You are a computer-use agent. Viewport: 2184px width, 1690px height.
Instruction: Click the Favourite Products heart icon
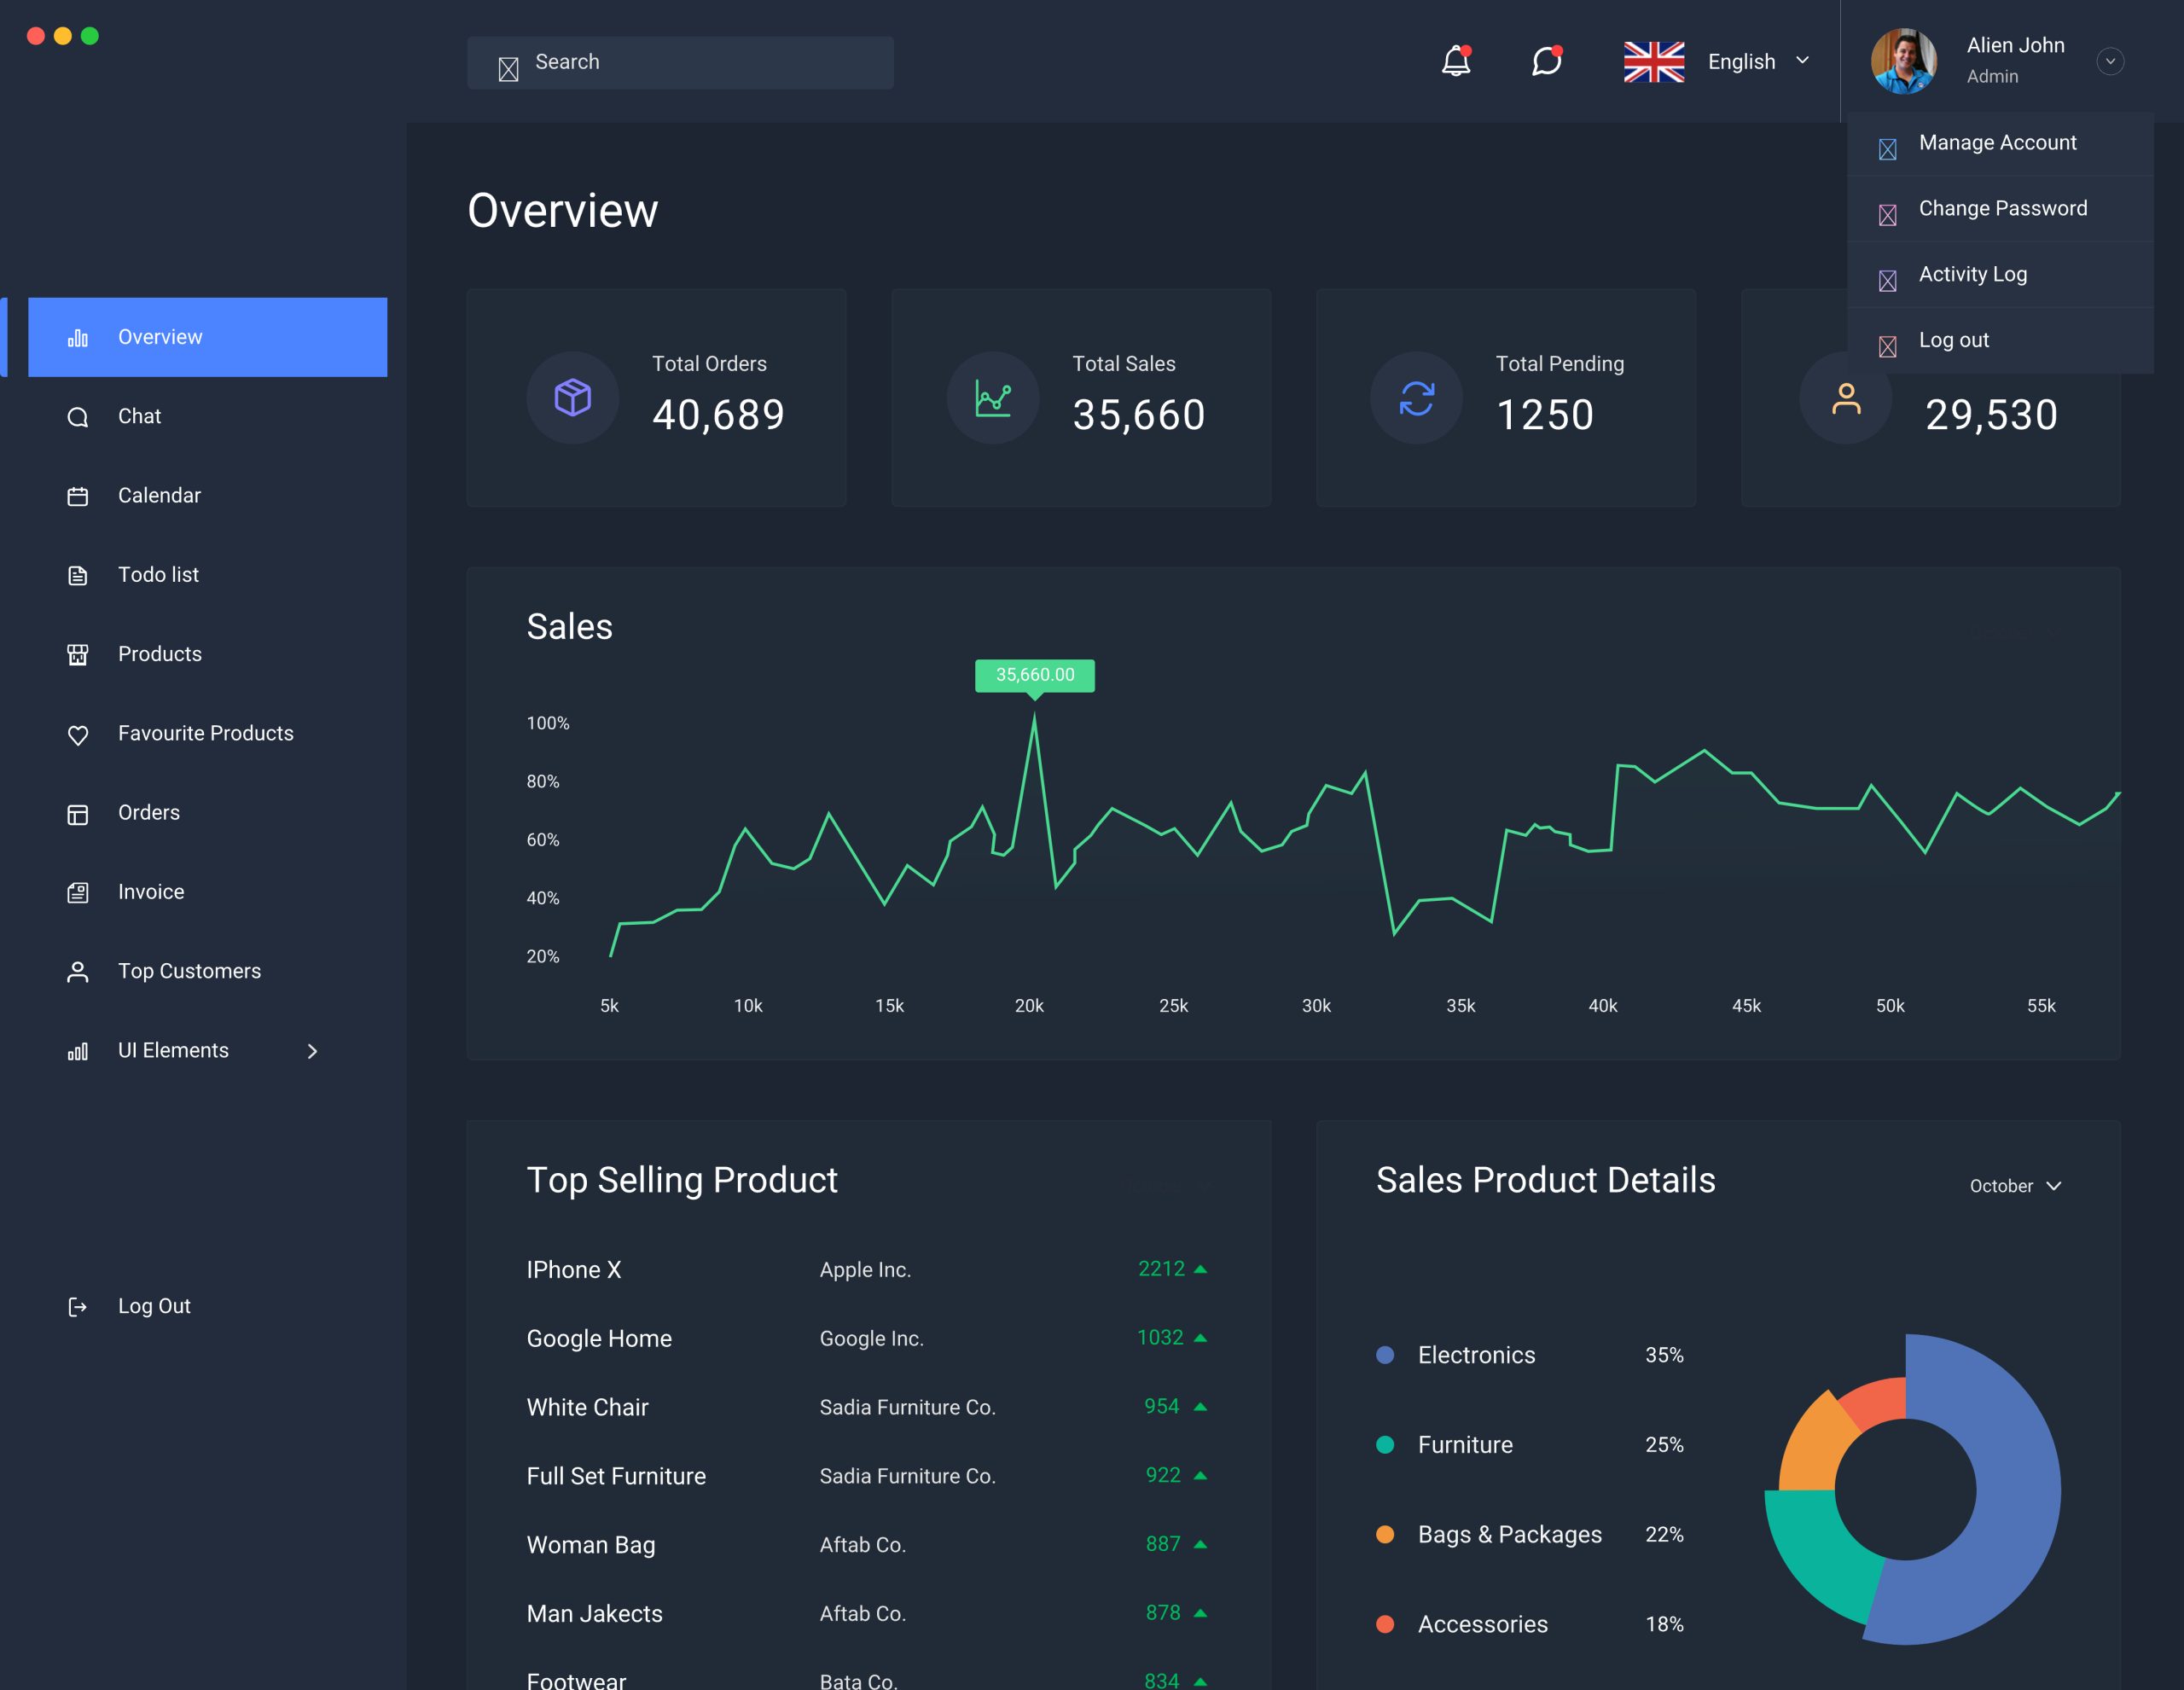coord(78,735)
